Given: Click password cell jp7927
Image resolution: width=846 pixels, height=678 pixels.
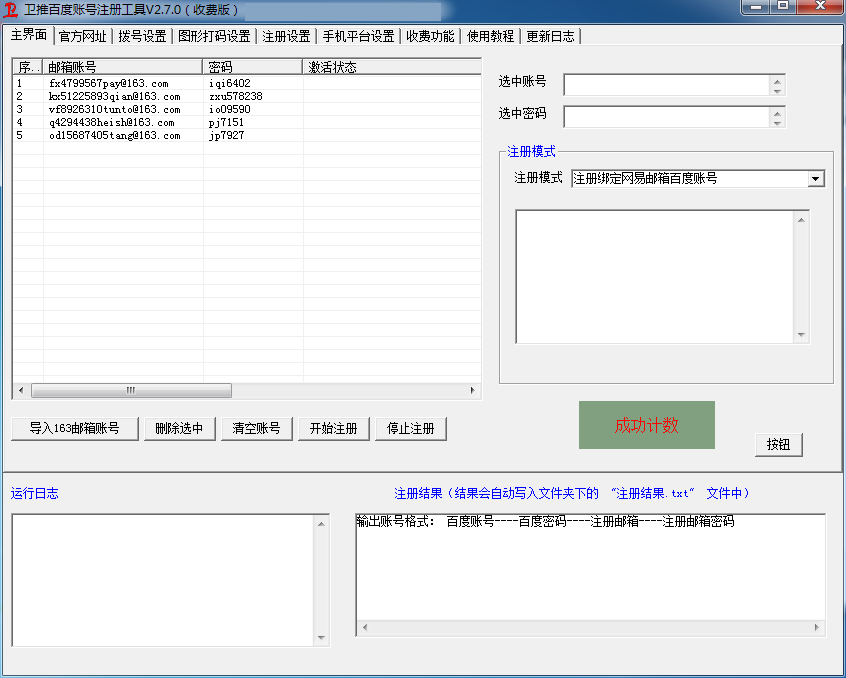Looking at the screenshot, I should [227, 135].
